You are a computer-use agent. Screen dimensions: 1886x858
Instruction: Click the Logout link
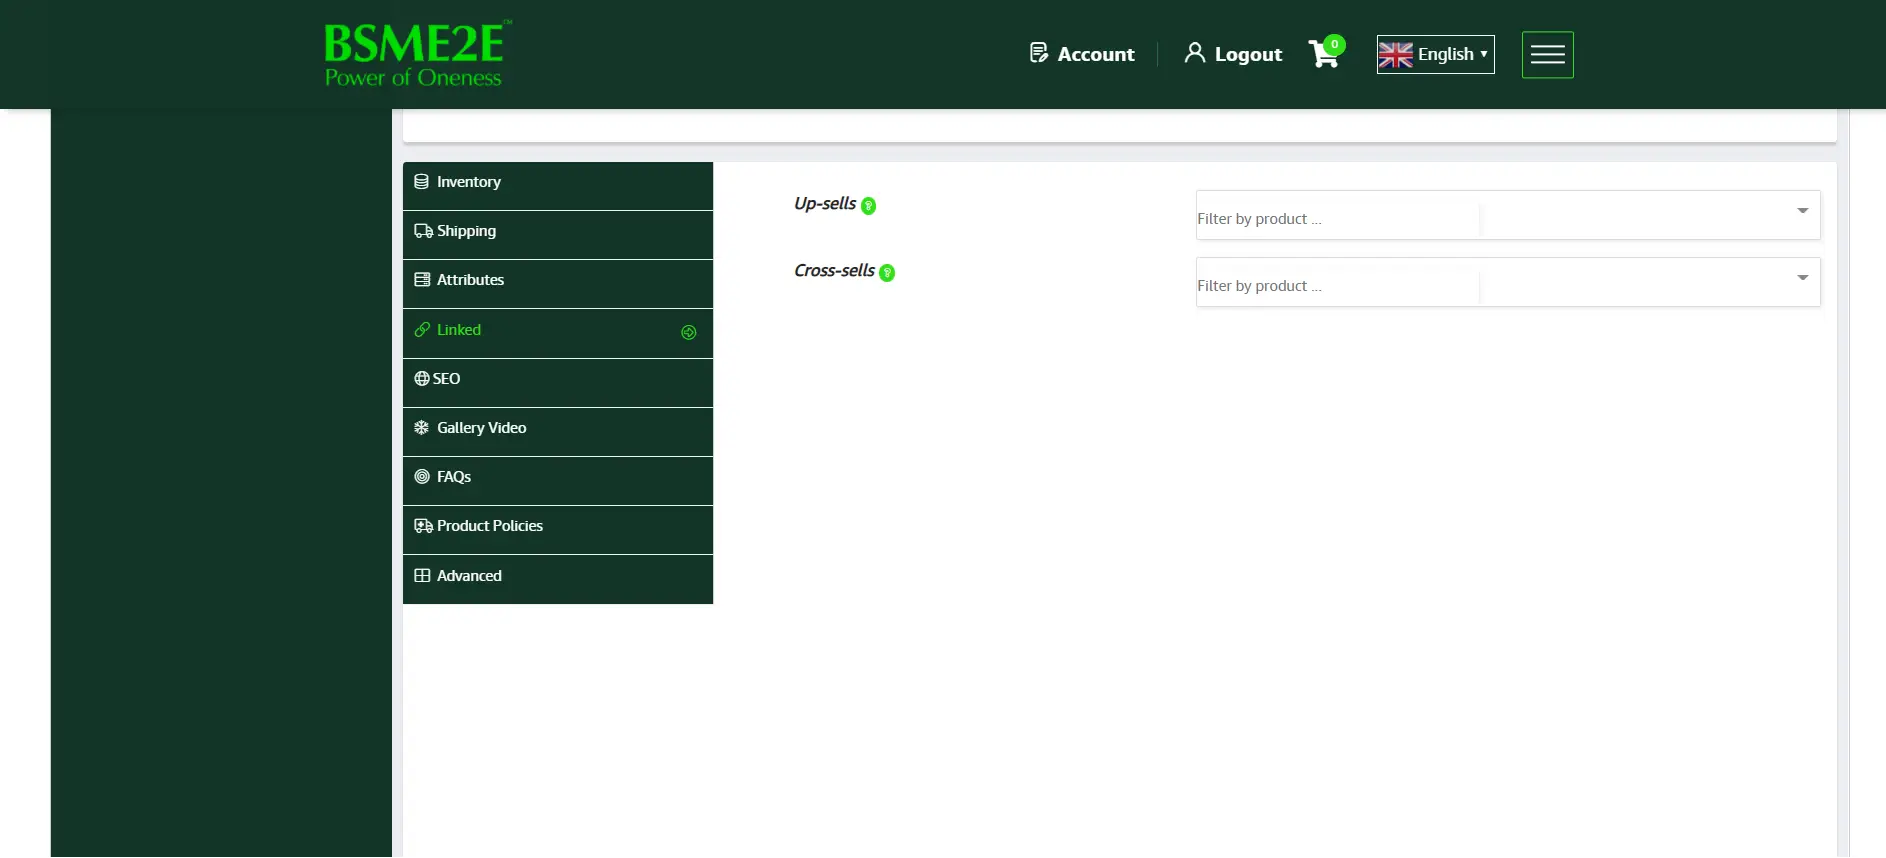[x=1233, y=54]
